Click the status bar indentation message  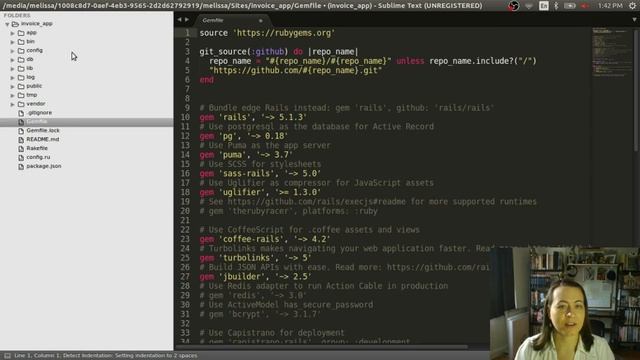coord(106,356)
